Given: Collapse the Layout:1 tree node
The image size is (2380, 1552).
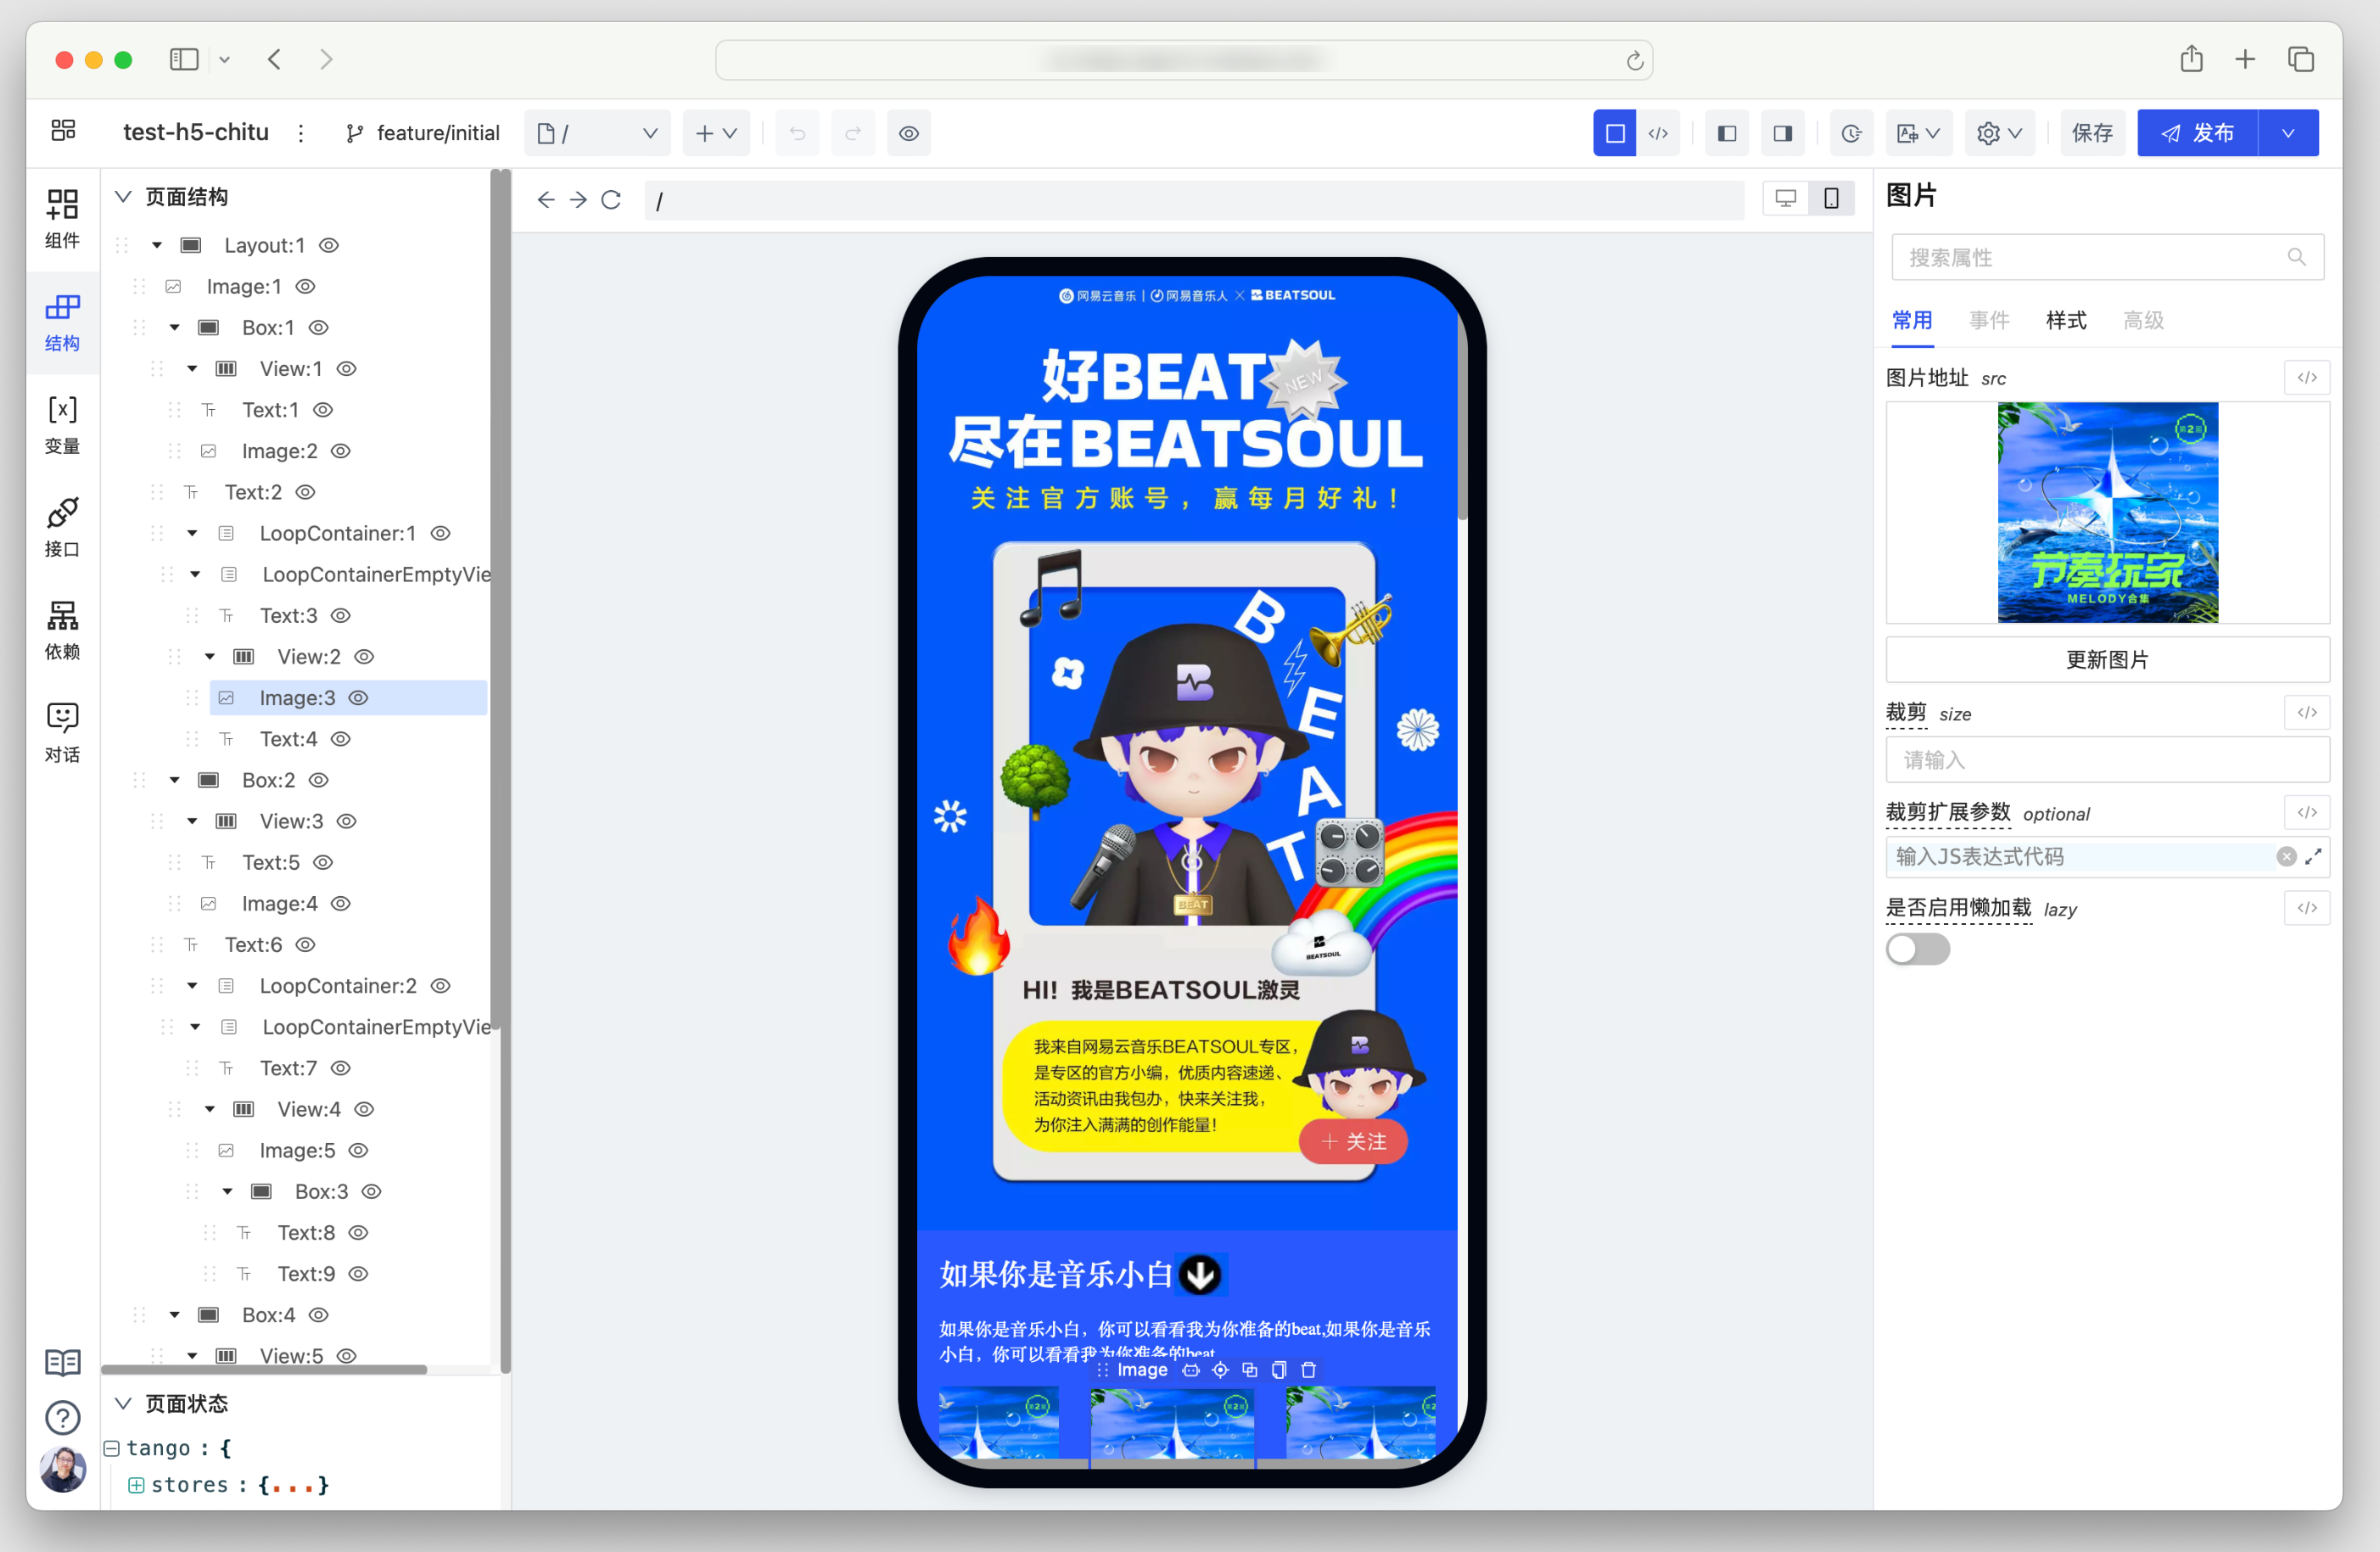Looking at the screenshot, I should (x=157, y=245).
